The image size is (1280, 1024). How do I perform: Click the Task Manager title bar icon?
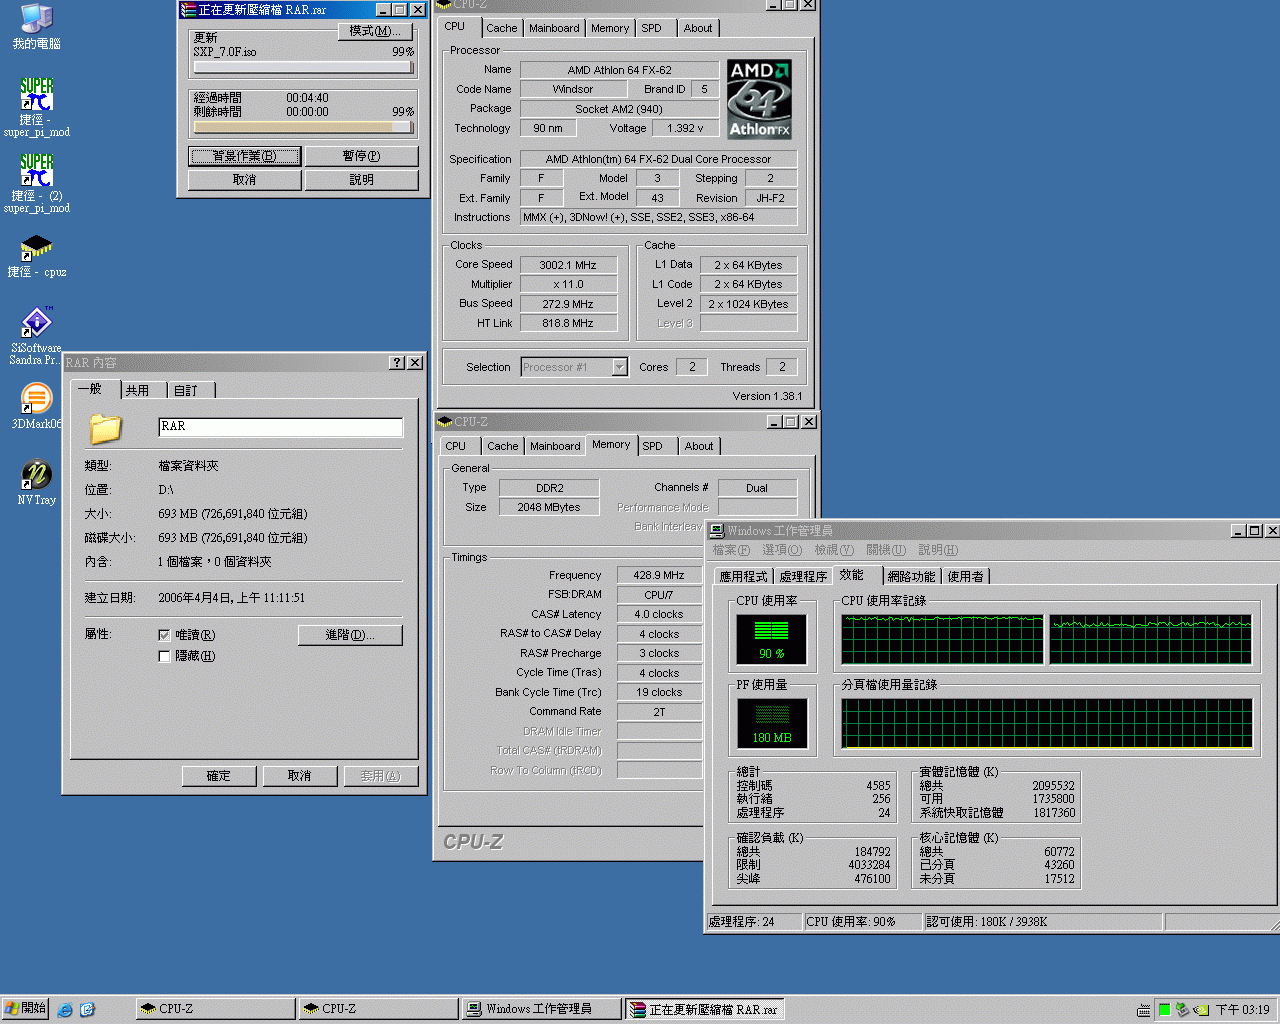click(717, 531)
